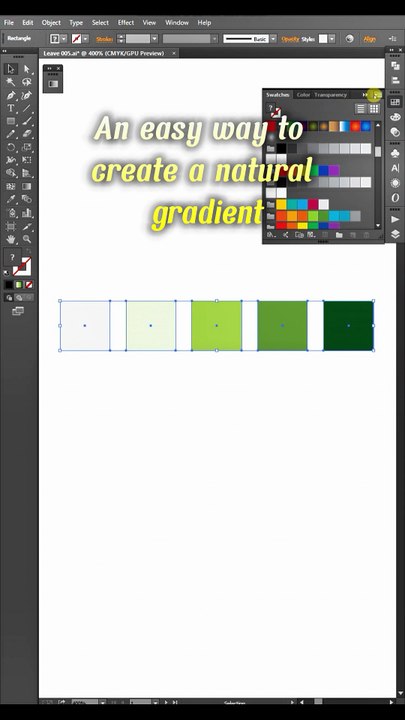Select the Rectangle tool in toolbox
The width and height of the screenshot is (405, 720).
click(x=11, y=121)
